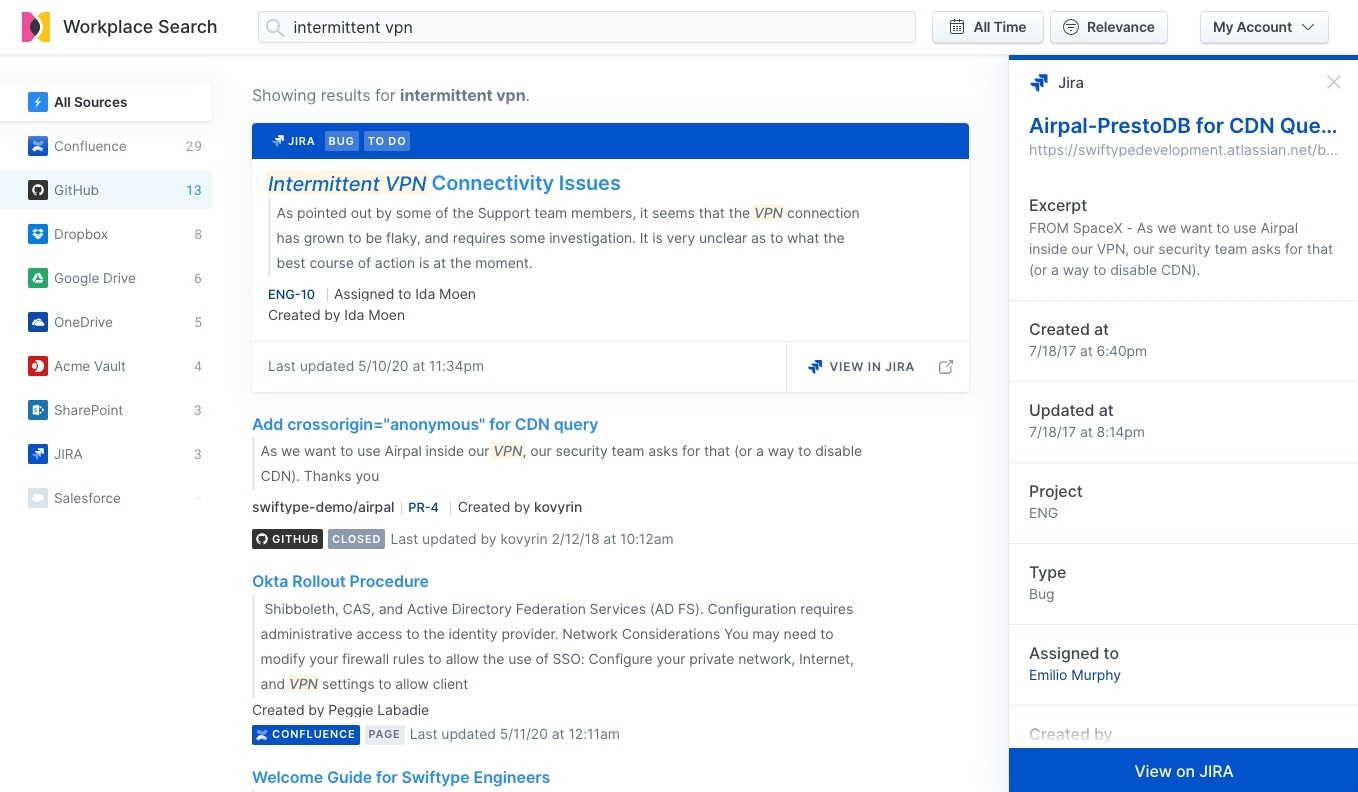
Task: Filter results by Acme Vault source
Action: (106, 366)
